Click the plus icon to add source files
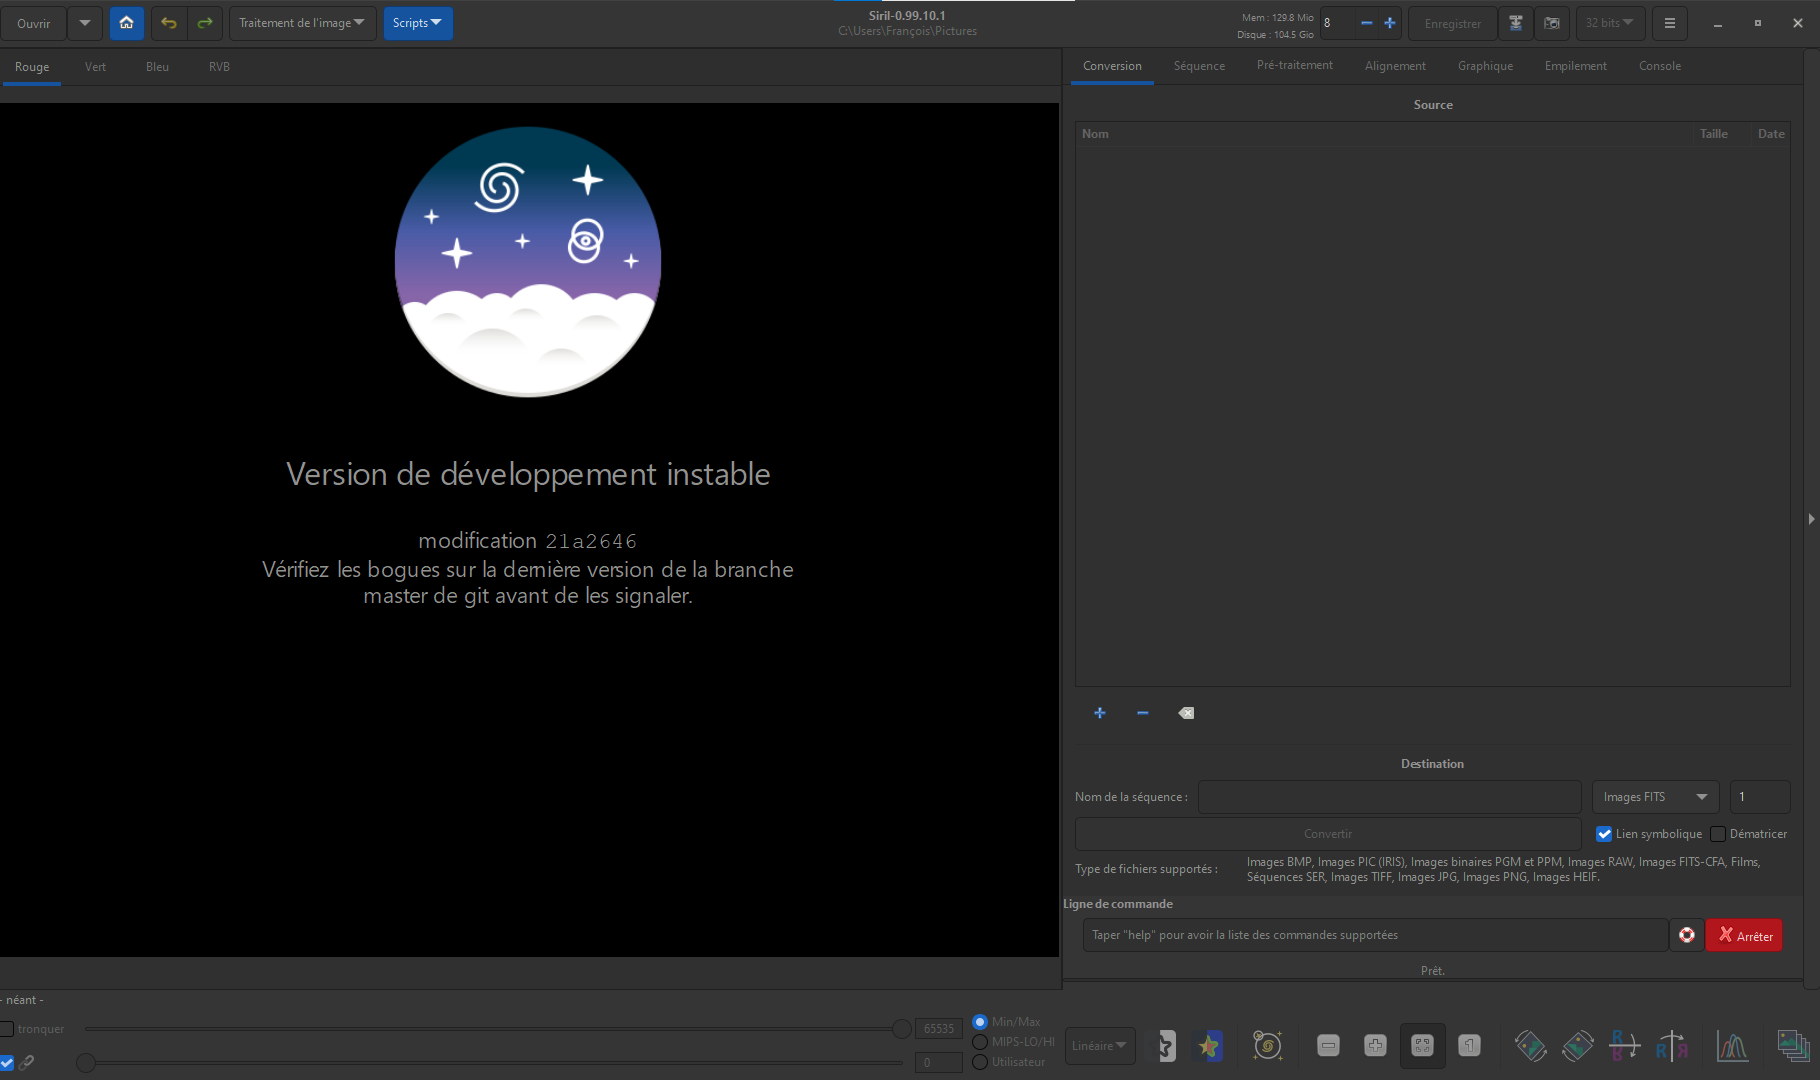Viewport: 1820px width, 1080px height. click(1099, 713)
